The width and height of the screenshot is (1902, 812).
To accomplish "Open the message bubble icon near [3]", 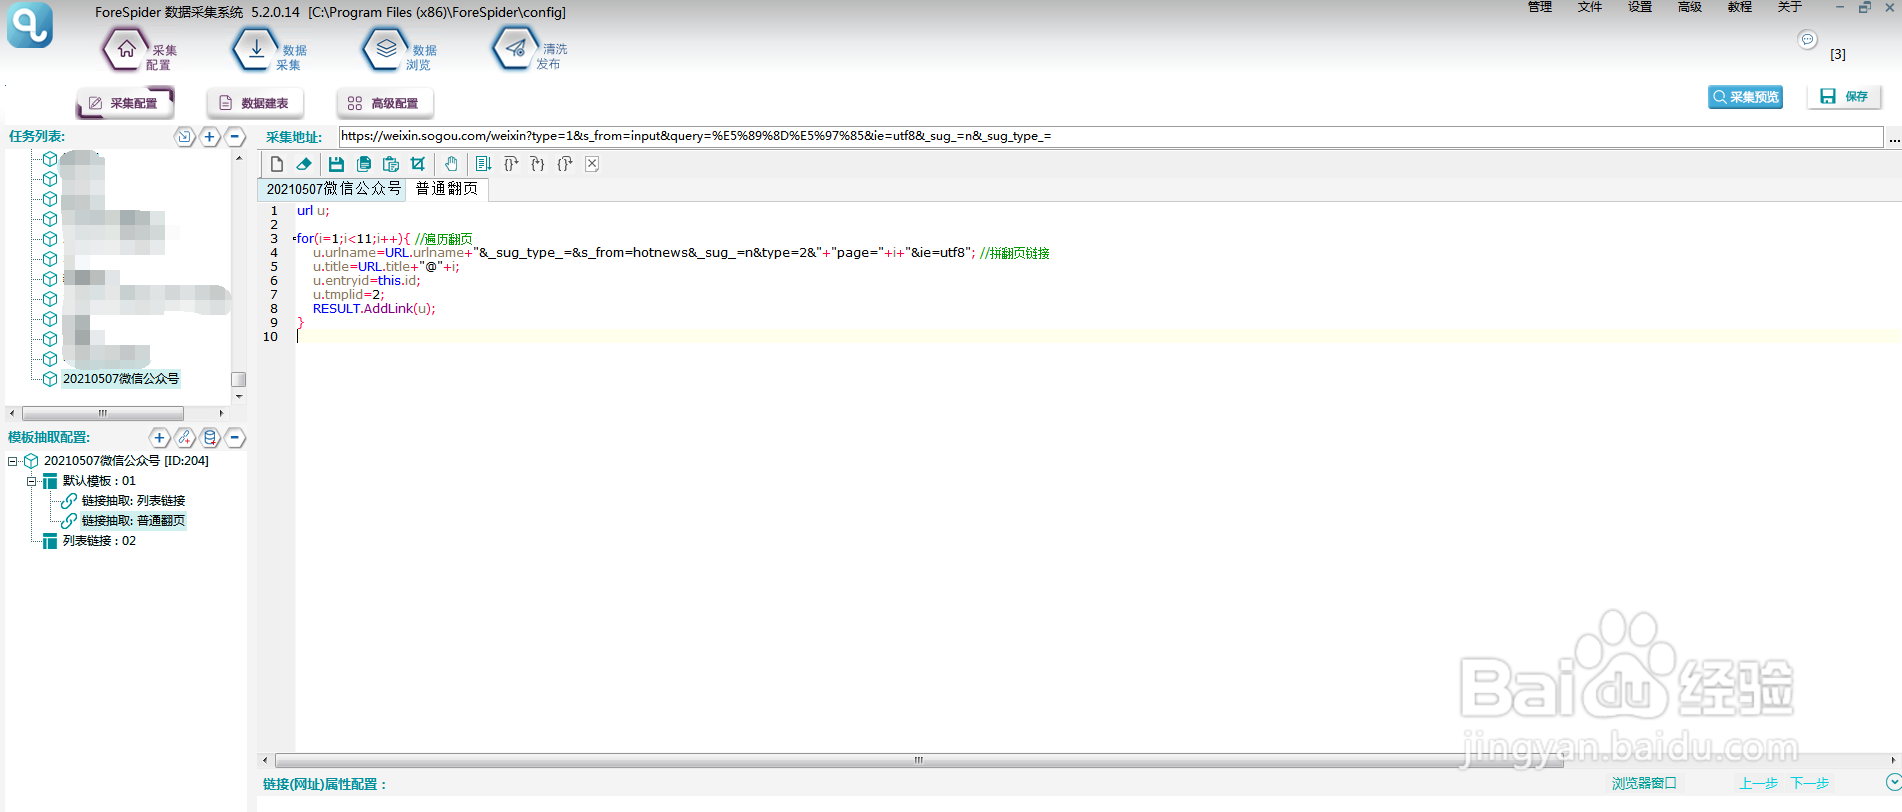I will tap(1807, 40).
